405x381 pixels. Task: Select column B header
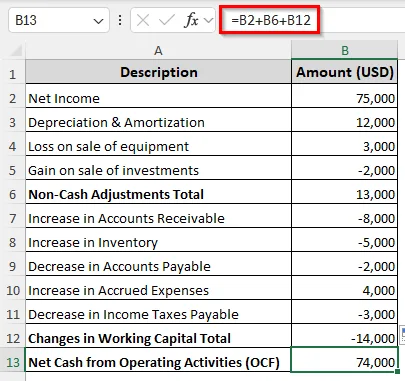(x=345, y=51)
